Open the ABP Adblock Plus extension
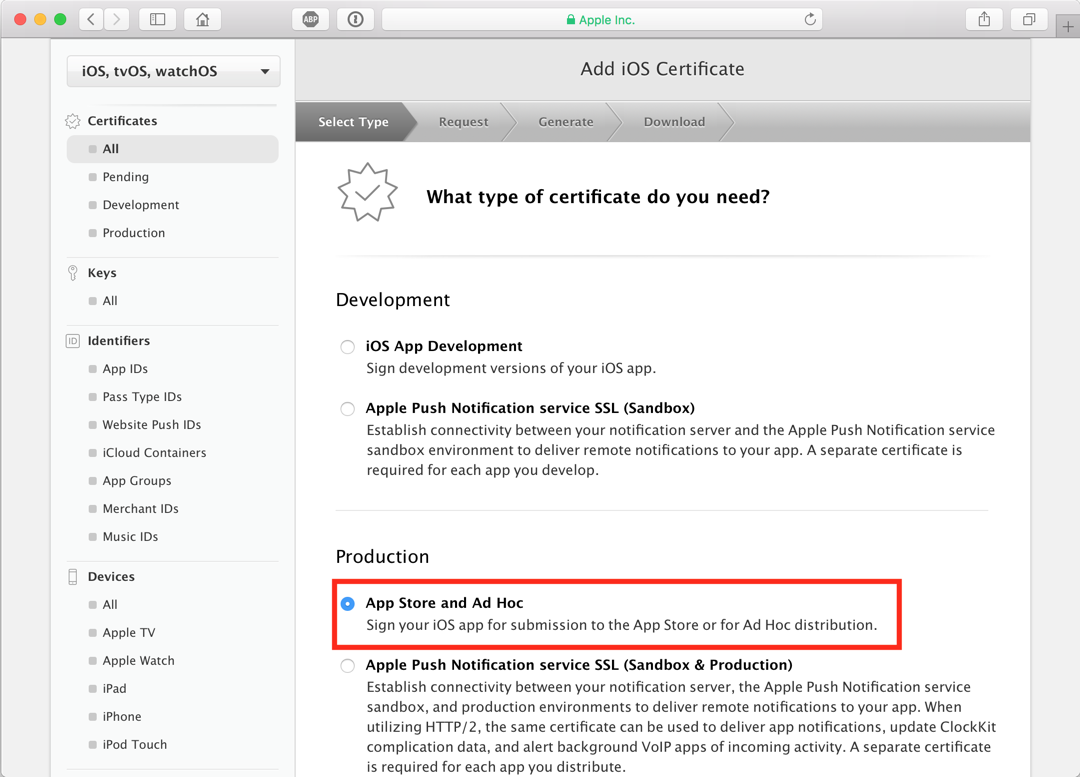Screen dimensions: 1080x777 coord(311,19)
